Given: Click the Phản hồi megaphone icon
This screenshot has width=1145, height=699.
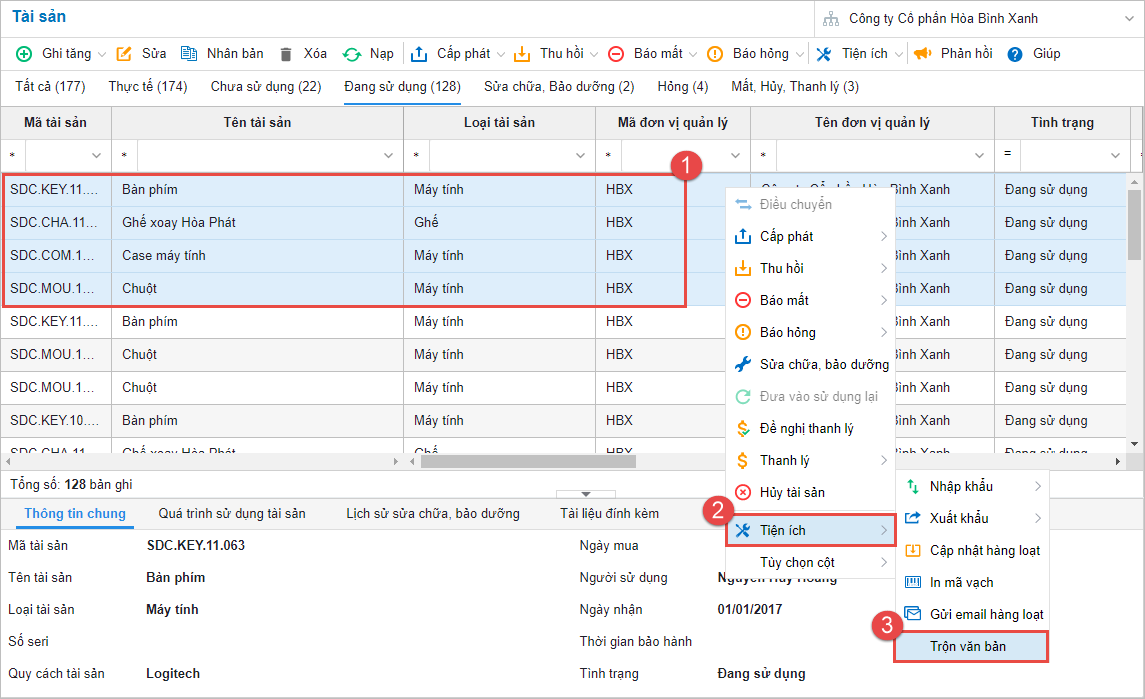Looking at the screenshot, I should coord(923,54).
